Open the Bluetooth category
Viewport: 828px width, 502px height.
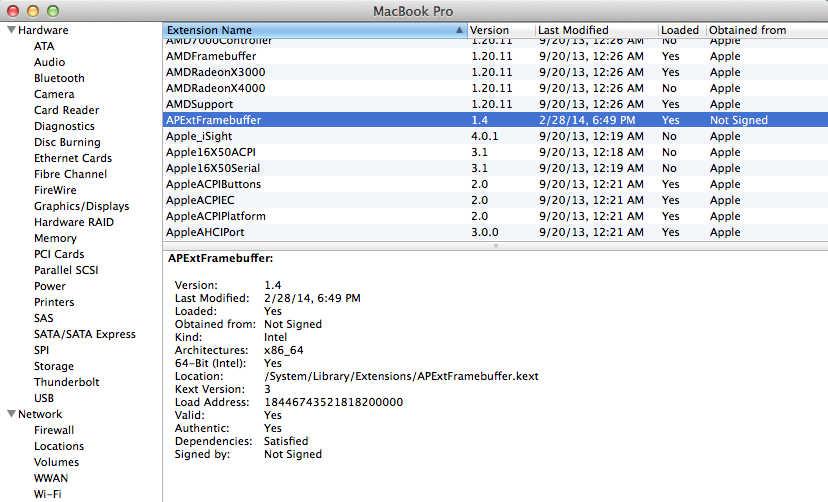[59, 78]
